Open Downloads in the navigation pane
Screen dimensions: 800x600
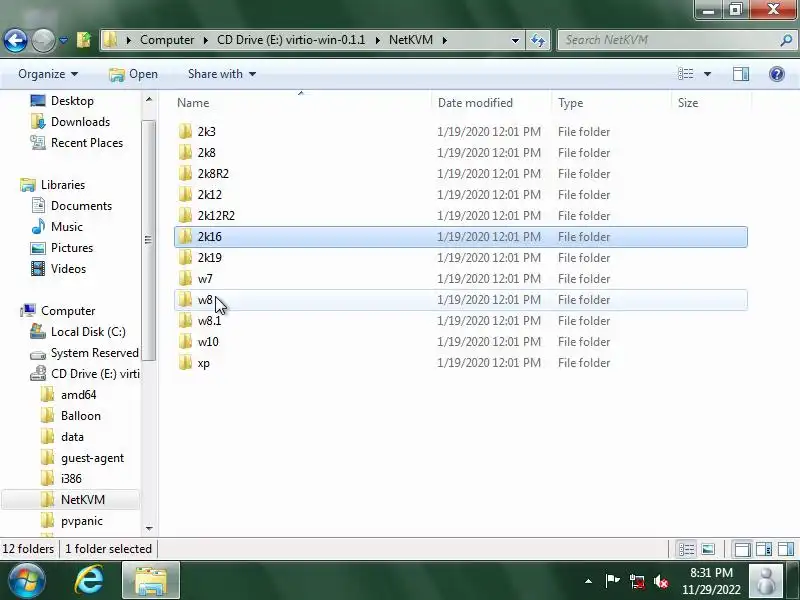[x=80, y=121]
